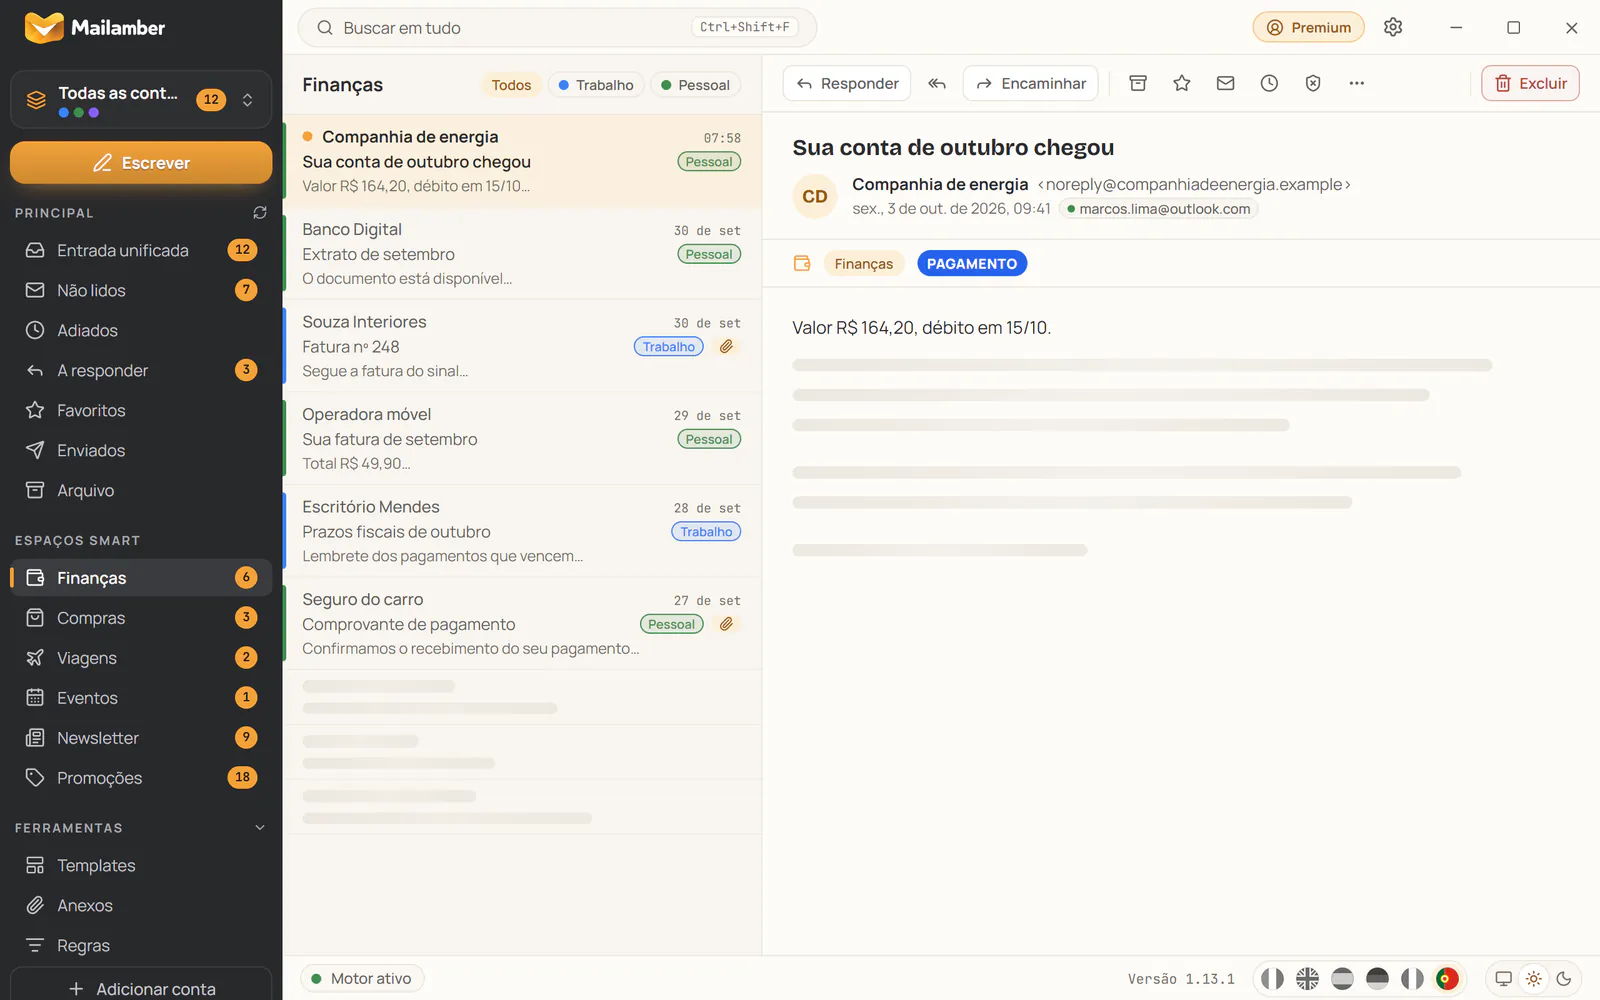Star the open email as favorite
Screen dimensions: 1600x1000
click(1182, 84)
